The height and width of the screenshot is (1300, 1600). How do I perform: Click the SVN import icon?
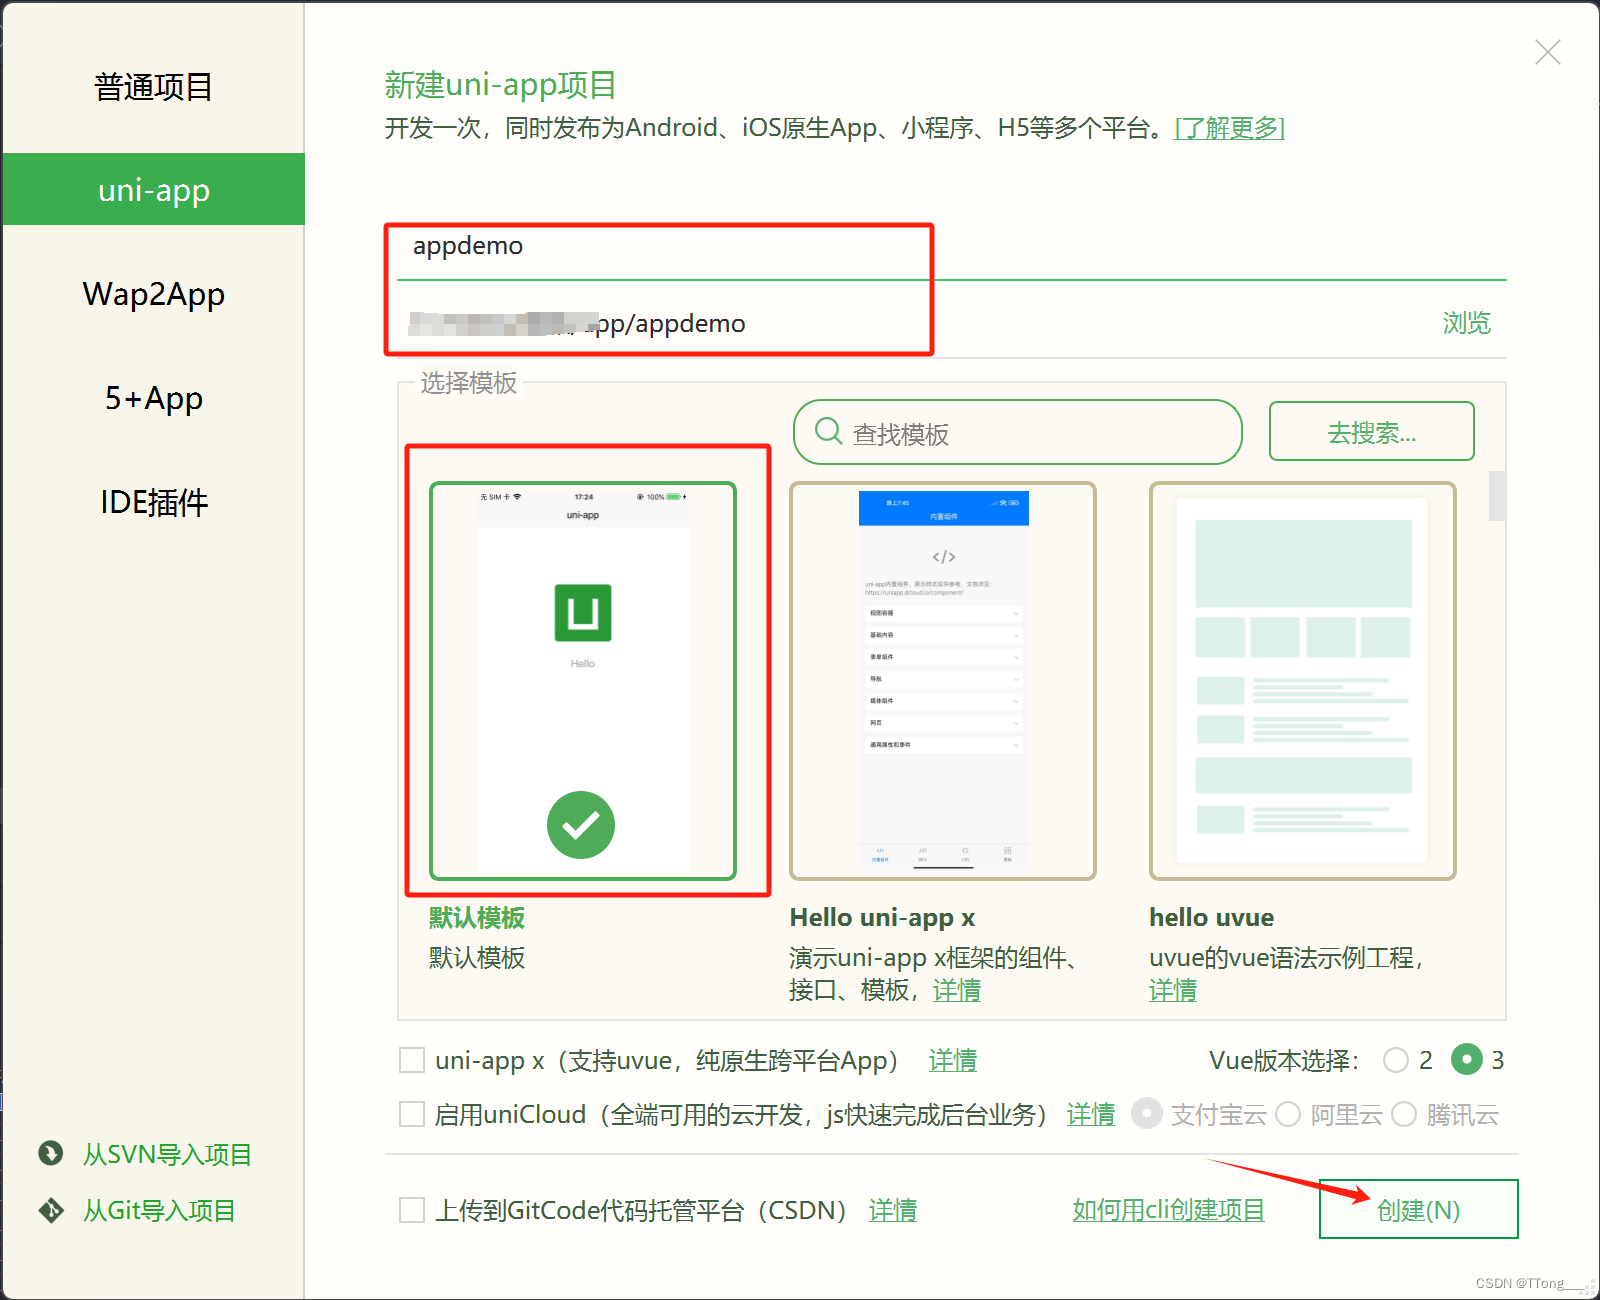coord(51,1153)
